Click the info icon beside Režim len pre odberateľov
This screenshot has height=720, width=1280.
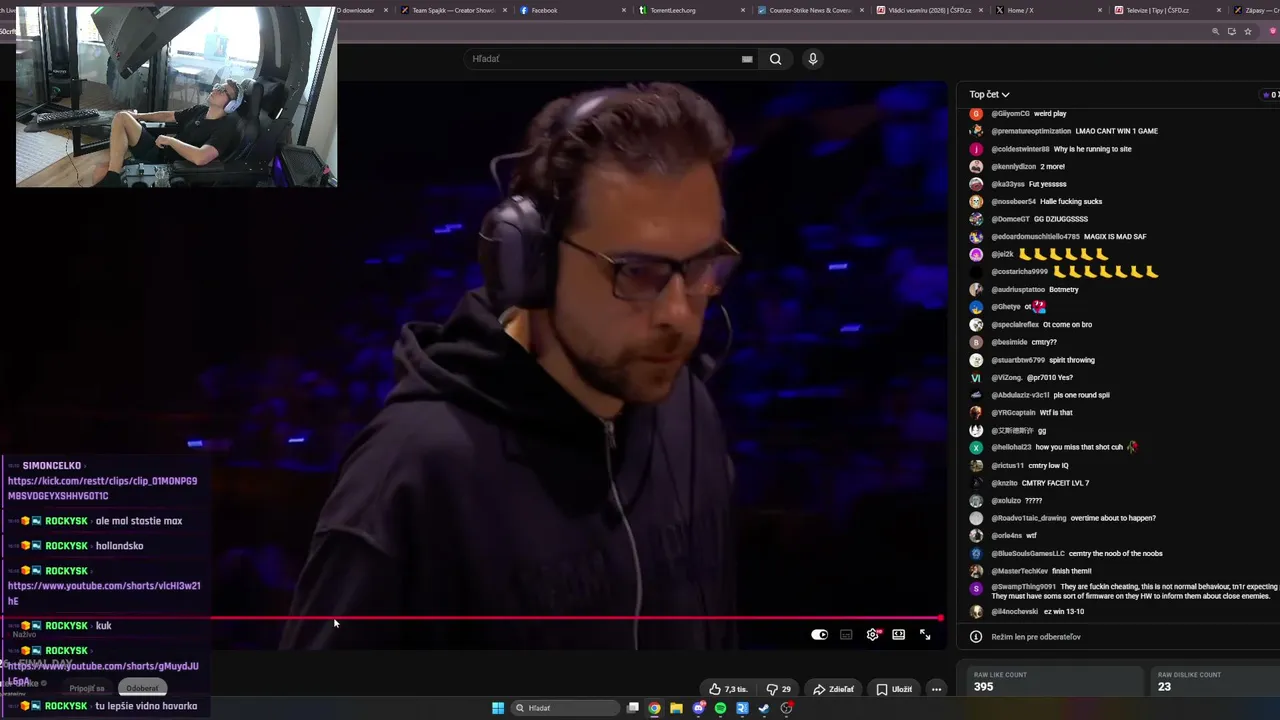(x=976, y=637)
